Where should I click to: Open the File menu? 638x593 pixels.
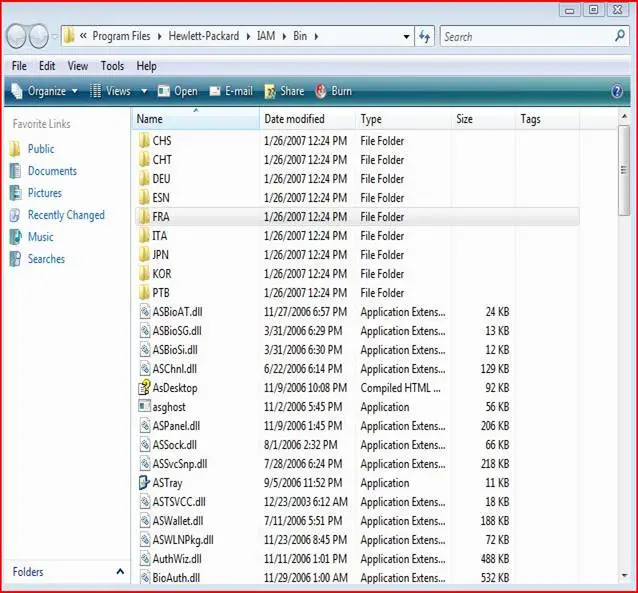pyautogui.click(x=19, y=66)
